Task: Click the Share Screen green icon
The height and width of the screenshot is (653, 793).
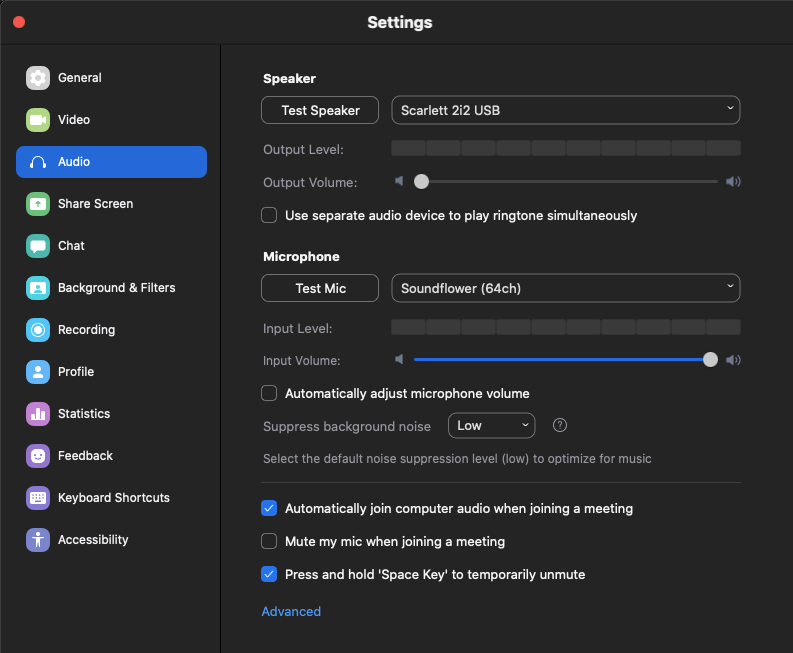Action: (38, 204)
